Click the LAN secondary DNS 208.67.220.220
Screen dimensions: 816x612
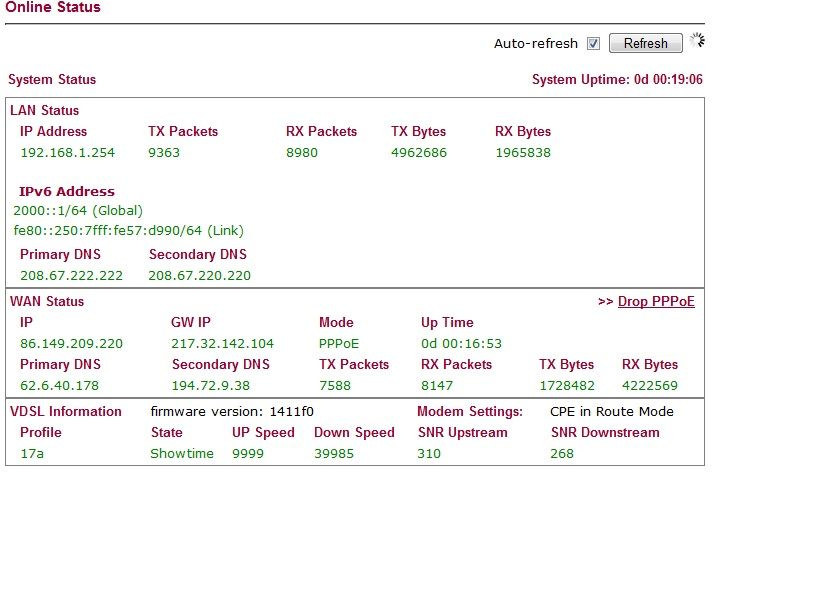[x=199, y=275]
